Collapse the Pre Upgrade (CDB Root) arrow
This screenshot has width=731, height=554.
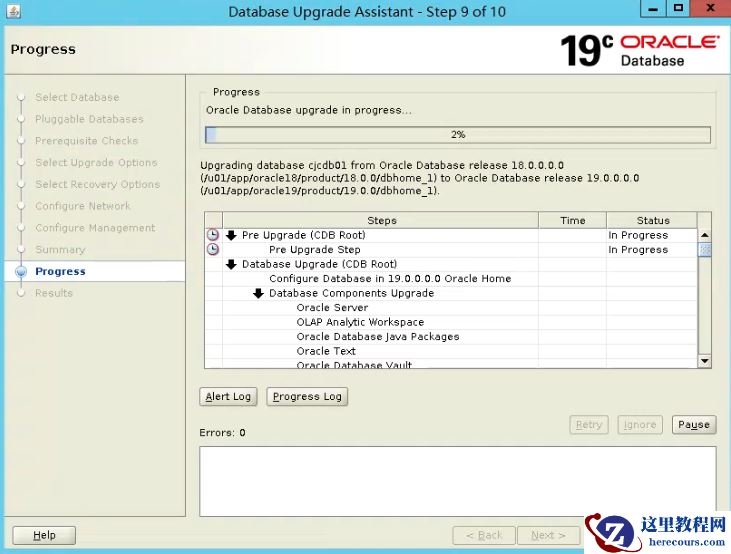(231, 235)
